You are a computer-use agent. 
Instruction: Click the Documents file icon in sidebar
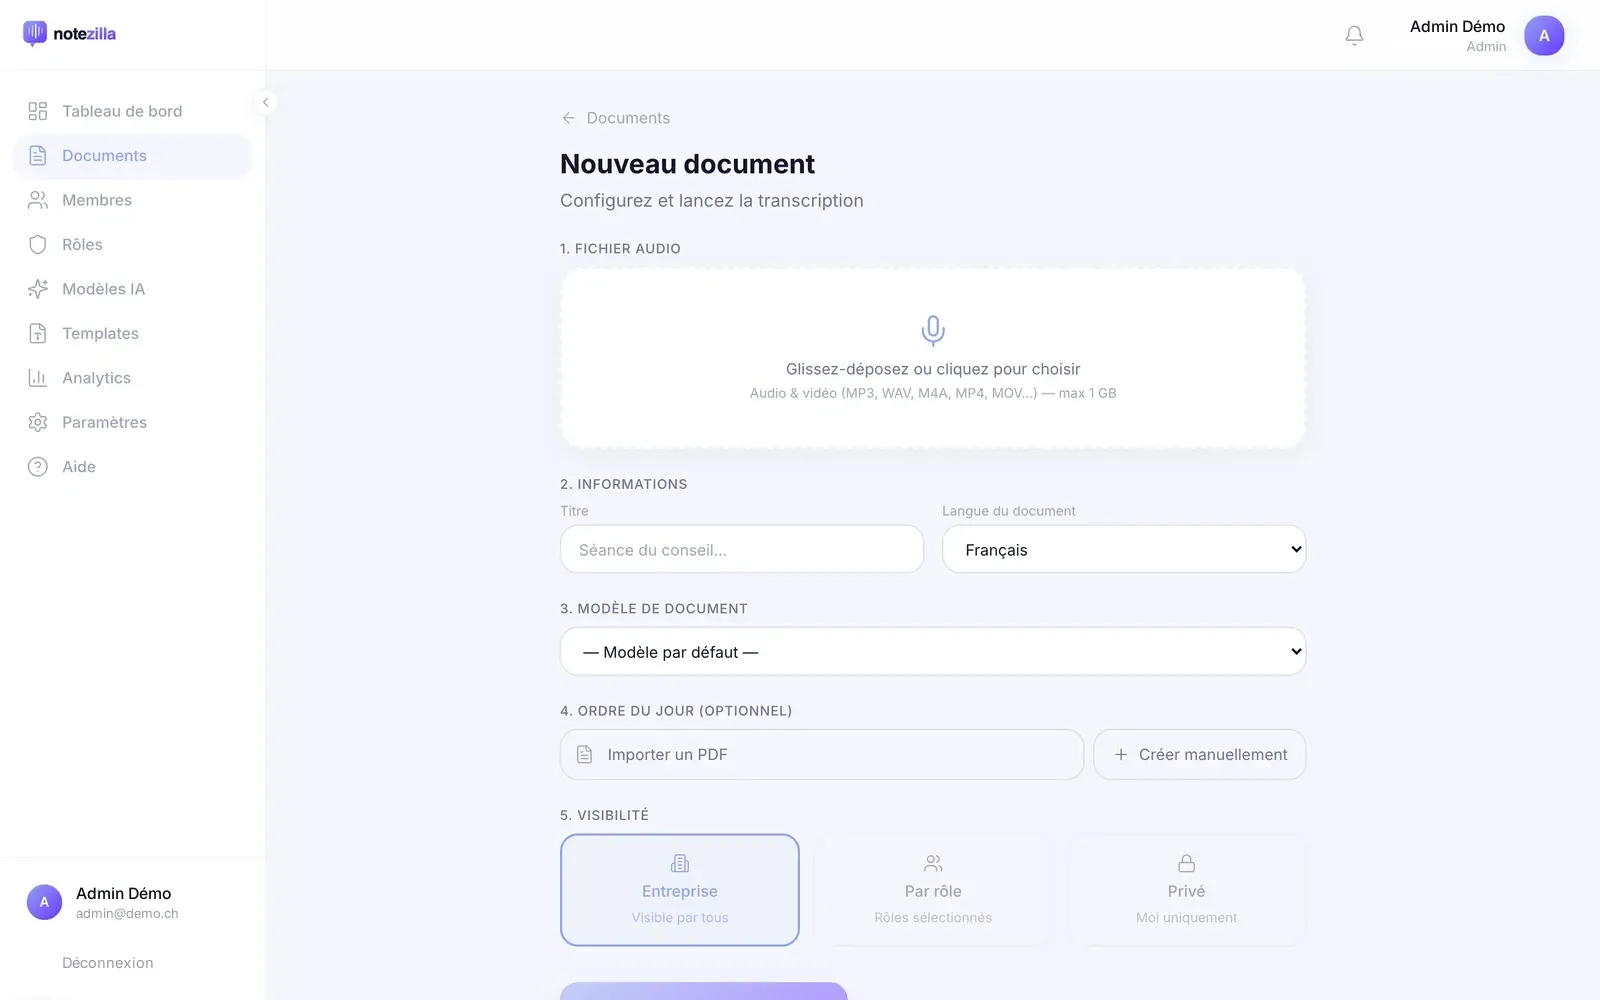point(38,156)
